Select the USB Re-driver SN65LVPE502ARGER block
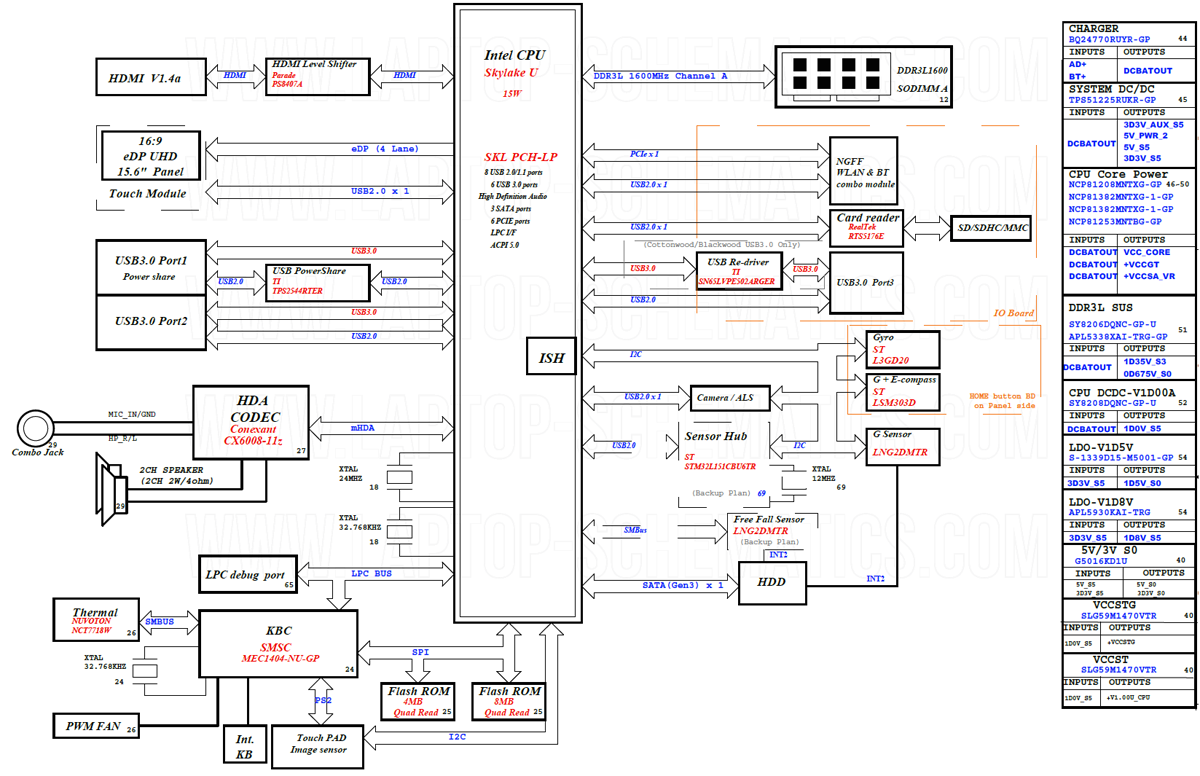Image resolution: width=1200 pixels, height=776 pixels. 738,271
